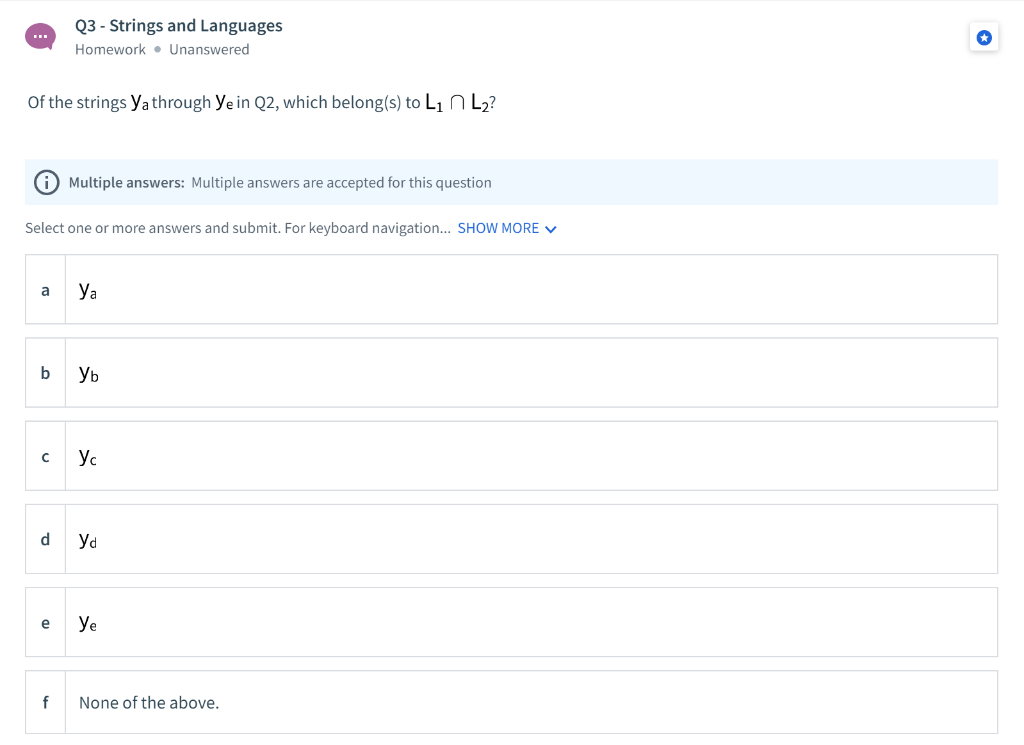Click the Homework category label
The image size is (1024, 745).
point(110,50)
